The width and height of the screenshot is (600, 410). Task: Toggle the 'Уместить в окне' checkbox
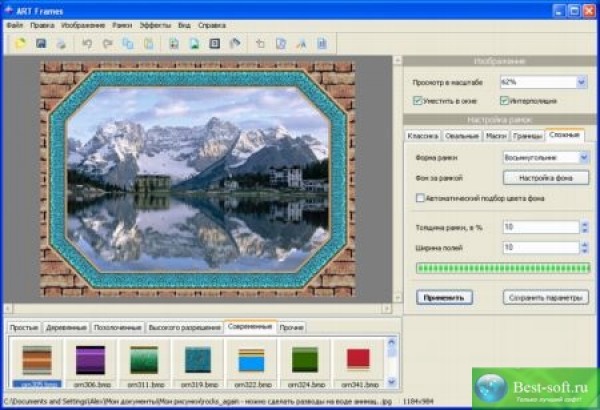click(x=417, y=101)
